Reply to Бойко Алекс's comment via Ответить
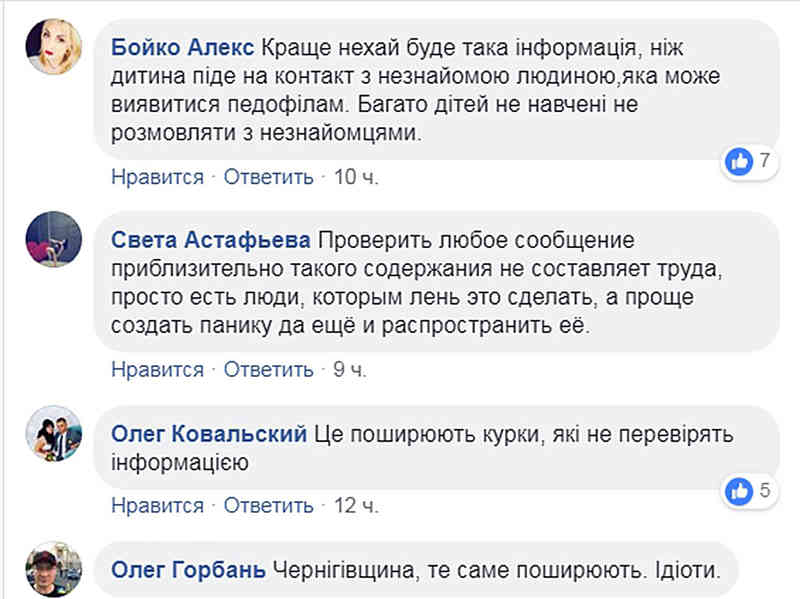The width and height of the screenshot is (800, 599). click(x=269, y=177)
